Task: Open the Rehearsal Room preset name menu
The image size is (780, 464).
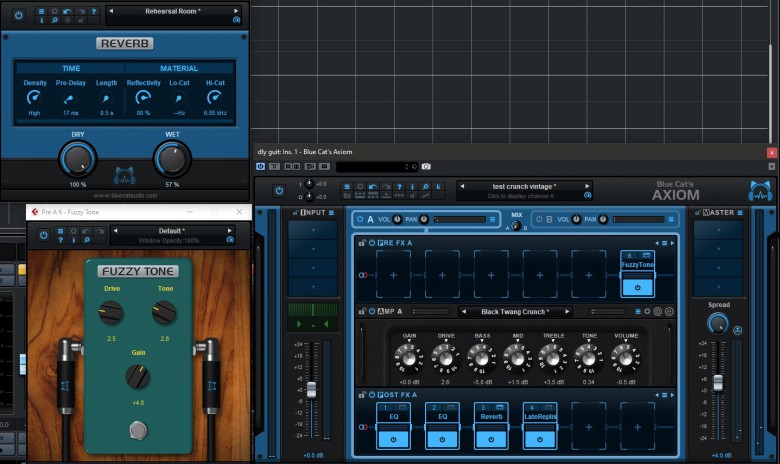Action: [x=173, y=11]
